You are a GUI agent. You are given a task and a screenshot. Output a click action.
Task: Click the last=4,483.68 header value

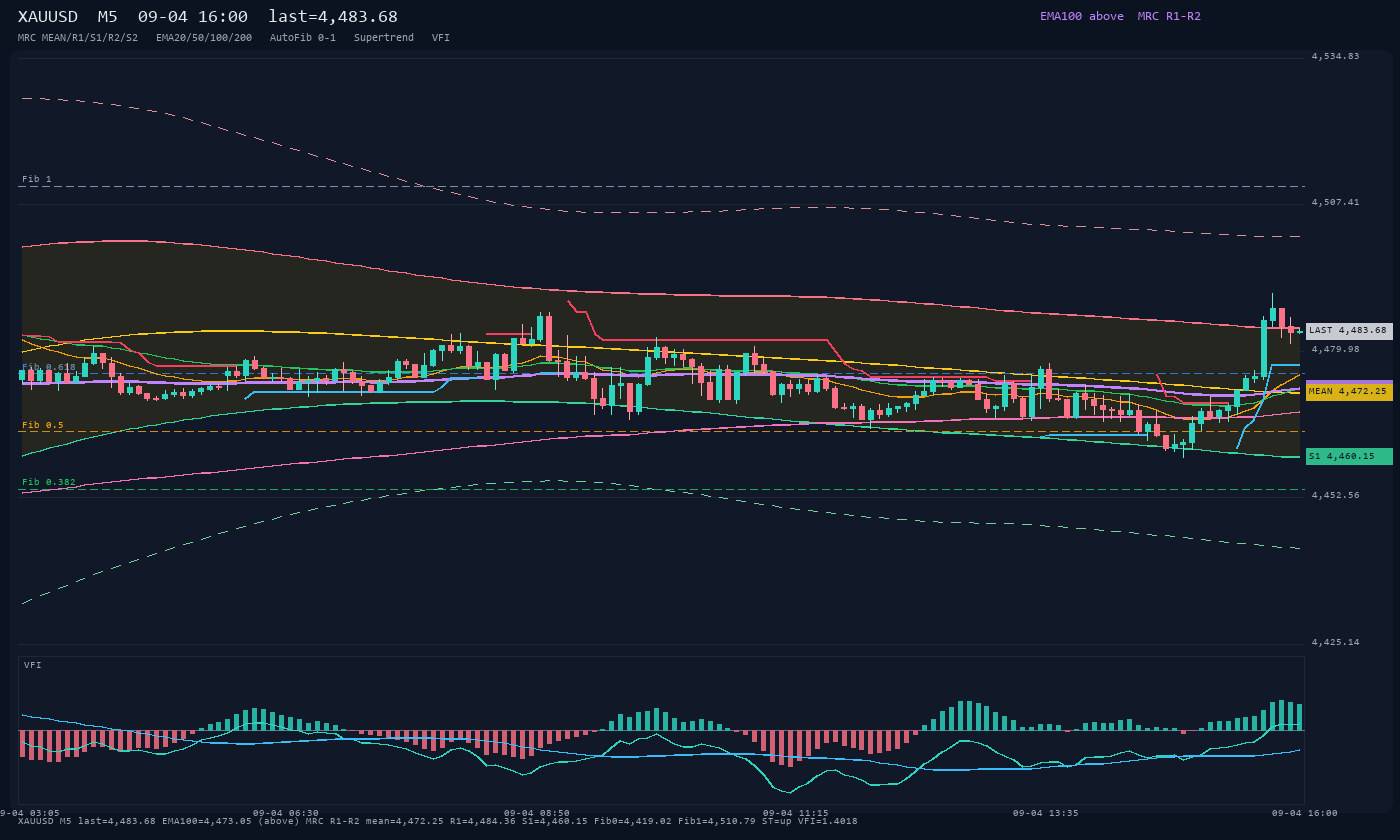point(333,17)
